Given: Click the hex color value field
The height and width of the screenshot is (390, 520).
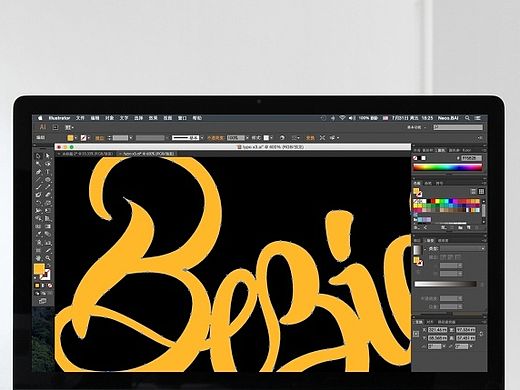Looking at the screenshot, I should pyautogui.click(x=471, y=158).
